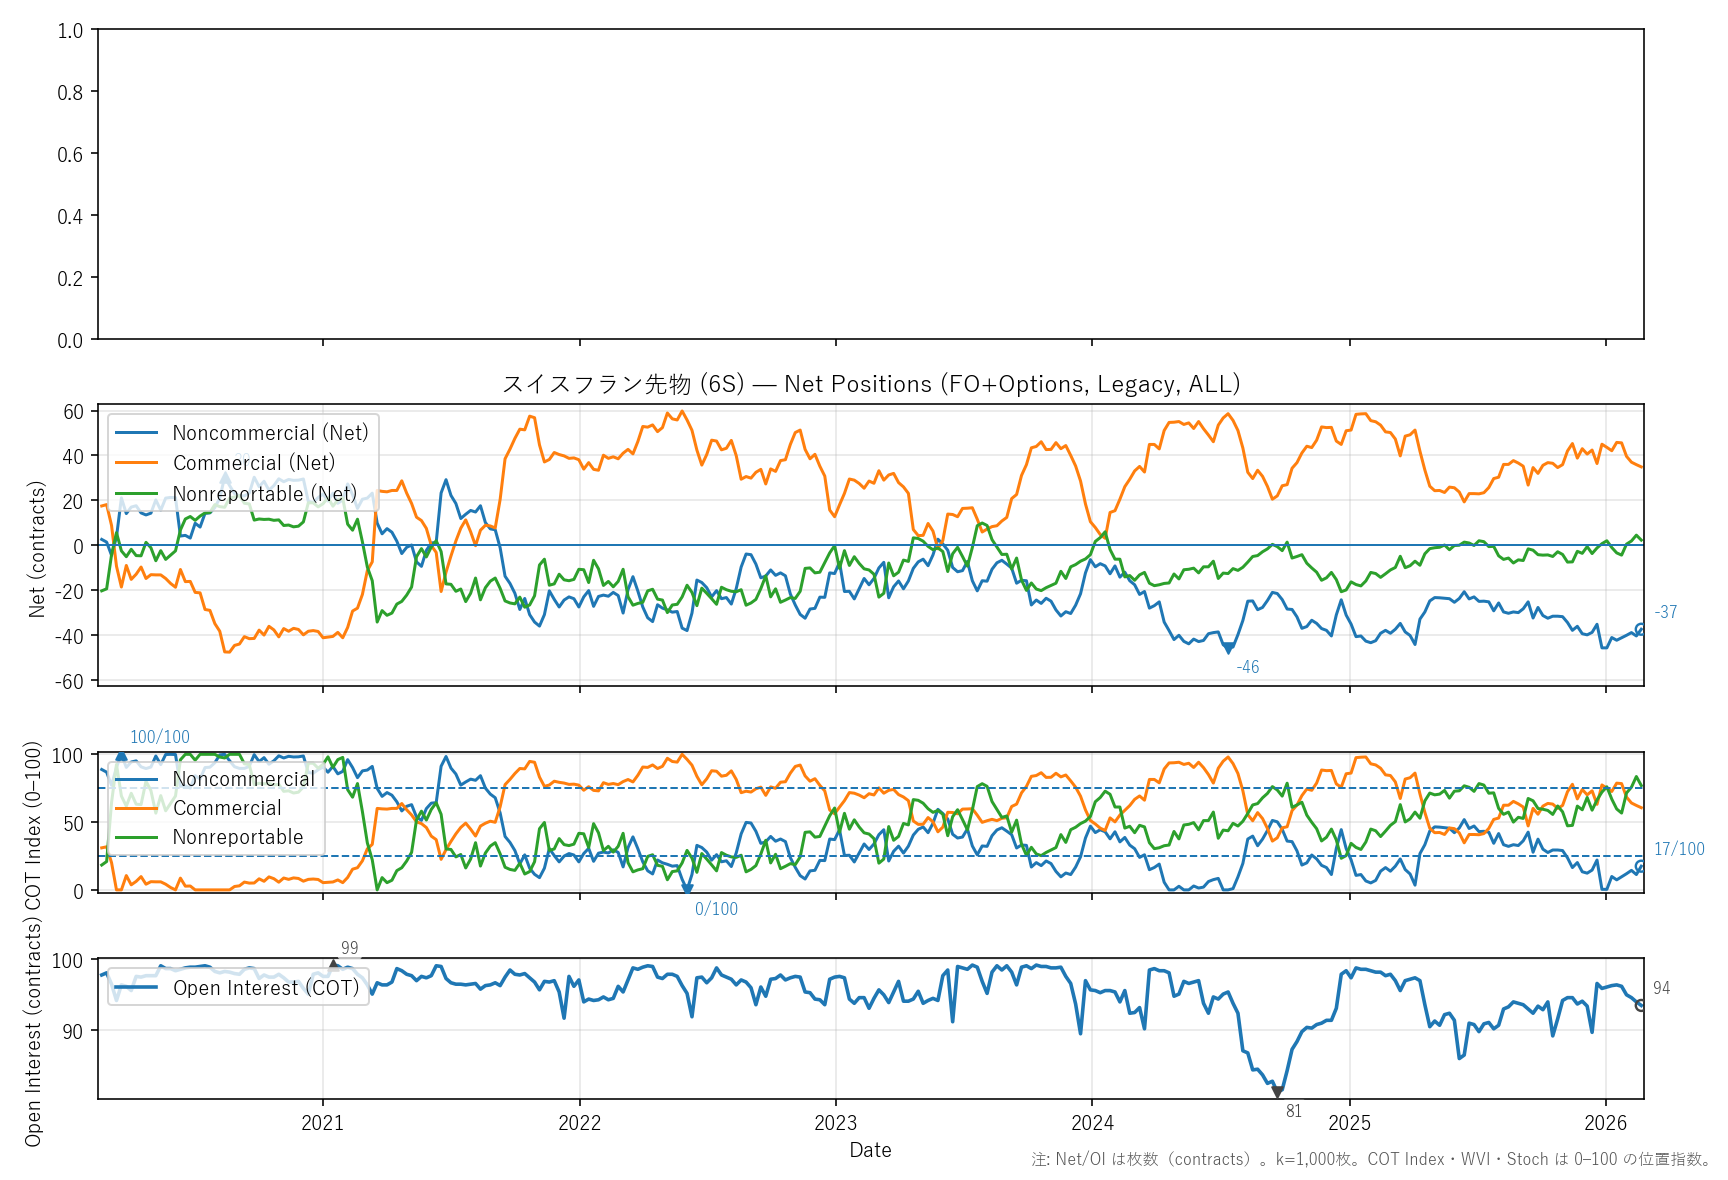Click the end circle marker beside 17/100 label
Image resolution: width=1728 pixels, height=1180 pixels.
pyautogui.click(x=1641, y=866)
